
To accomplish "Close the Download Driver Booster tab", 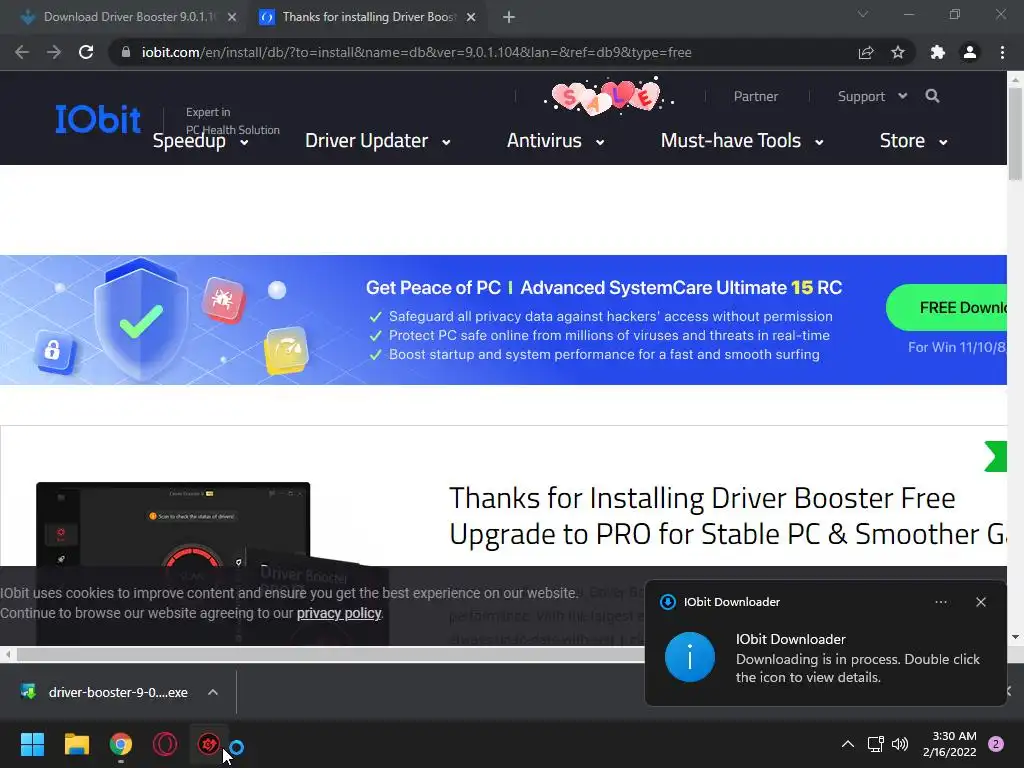I will click(232, 18).
